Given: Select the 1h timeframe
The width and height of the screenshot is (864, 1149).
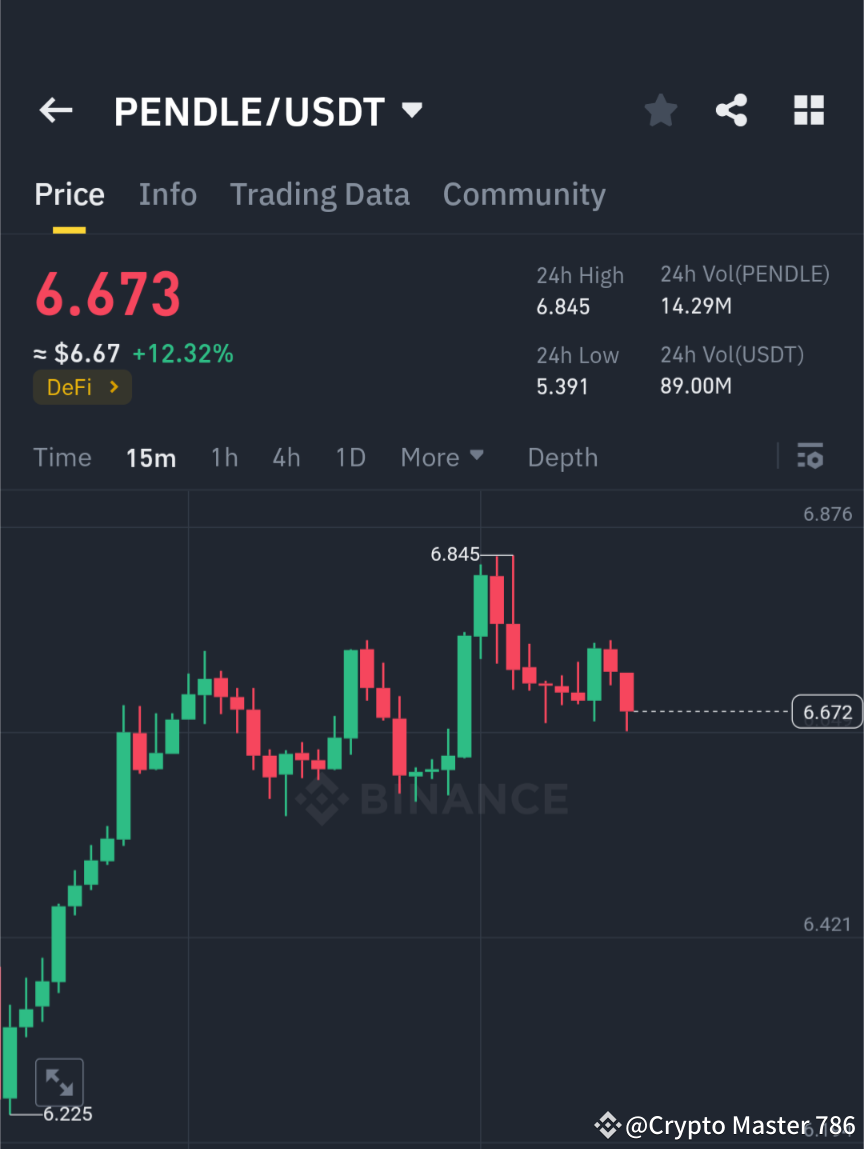Looking at the screenshot, I should click(224, 457).
